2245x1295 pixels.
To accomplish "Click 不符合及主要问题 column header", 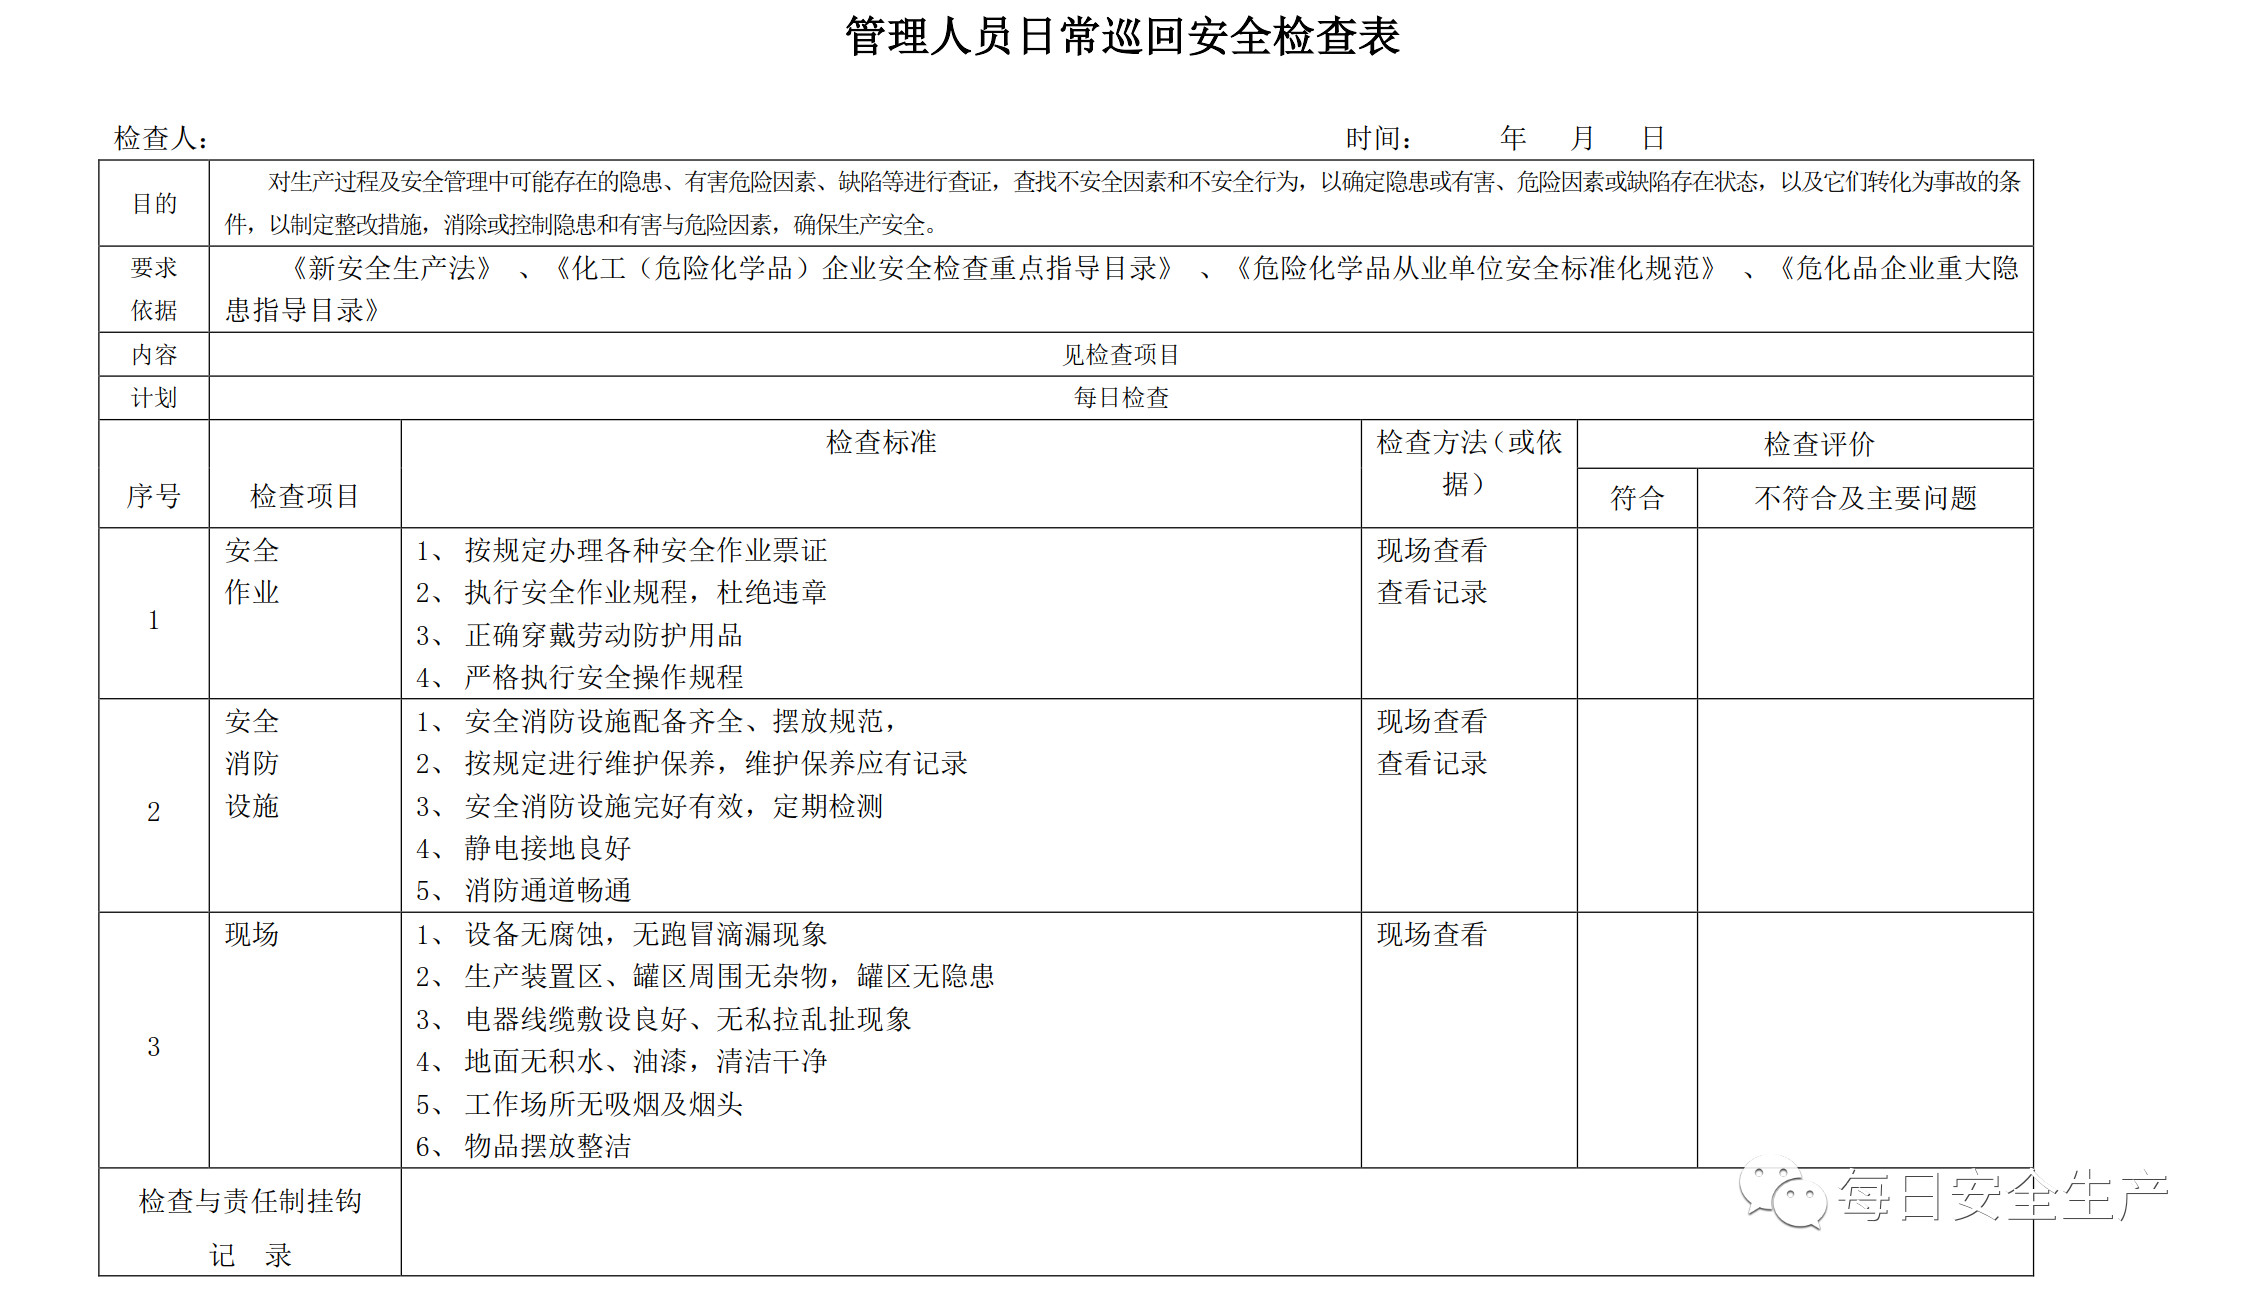I will click(x=1865, y=498).
